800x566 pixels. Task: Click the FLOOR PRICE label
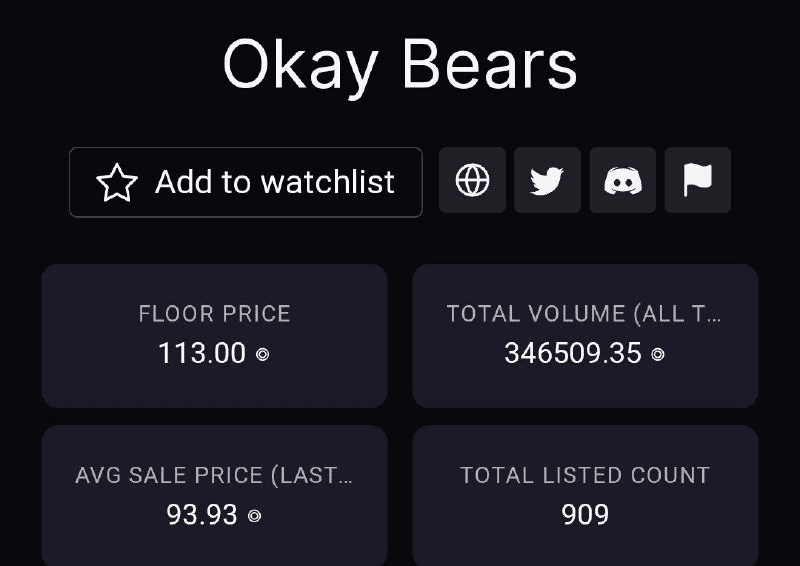pos(214,314)
